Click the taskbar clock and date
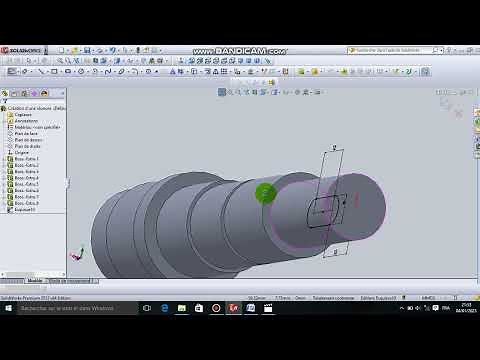 (x=466, y=308)
